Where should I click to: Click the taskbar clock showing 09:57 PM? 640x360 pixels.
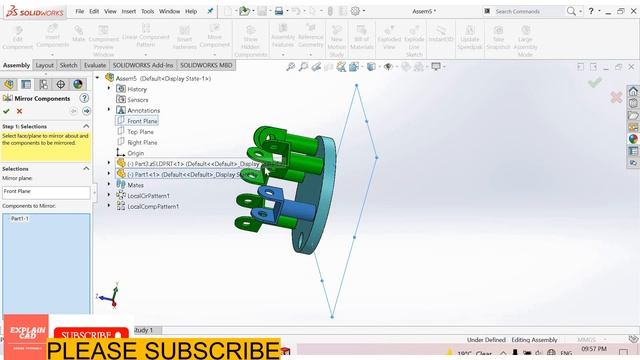[594, 349]
